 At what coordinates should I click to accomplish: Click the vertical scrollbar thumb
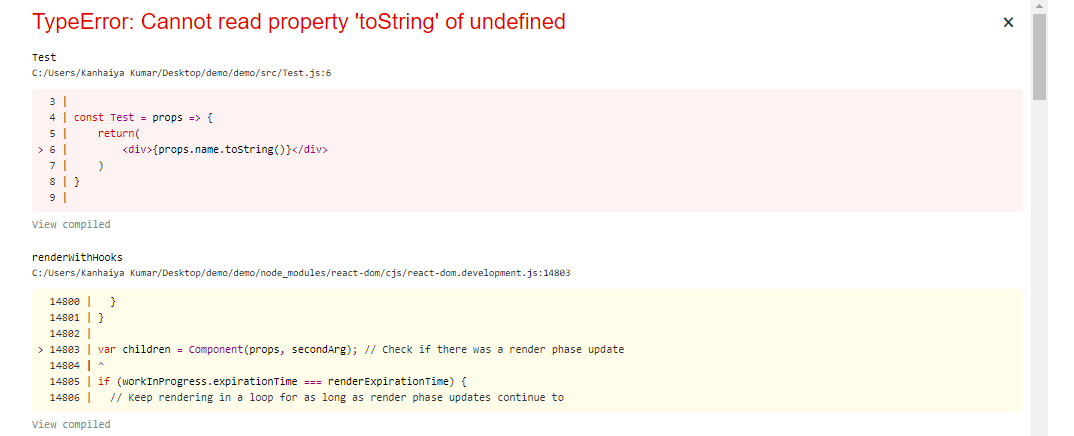1040,57
